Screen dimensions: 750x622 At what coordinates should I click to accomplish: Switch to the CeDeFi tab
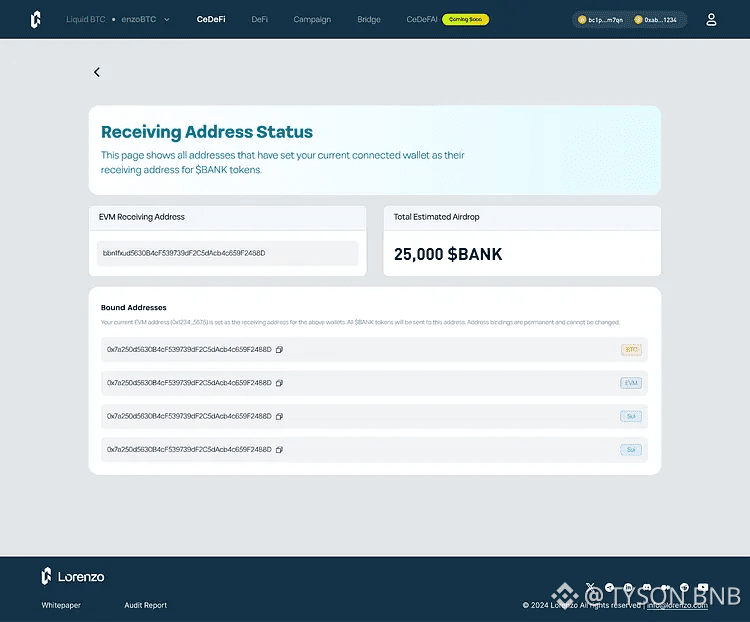(x=211, y=20)
